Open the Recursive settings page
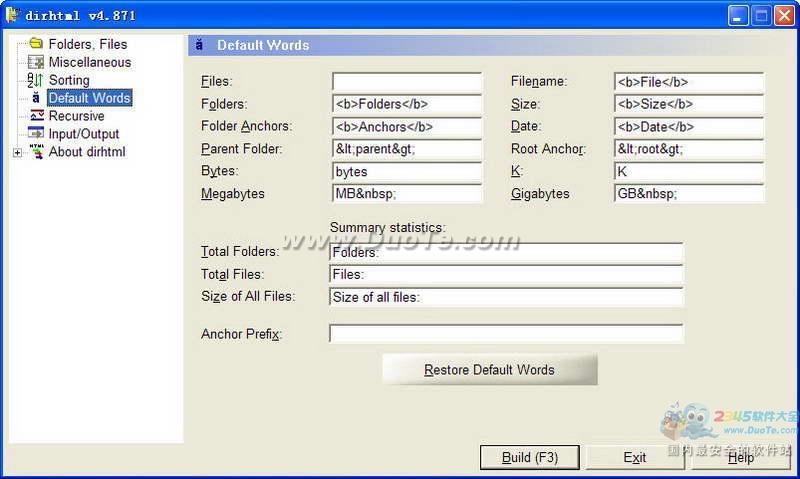800x479 pixels. pyautogui.click(x=77, y=116)
